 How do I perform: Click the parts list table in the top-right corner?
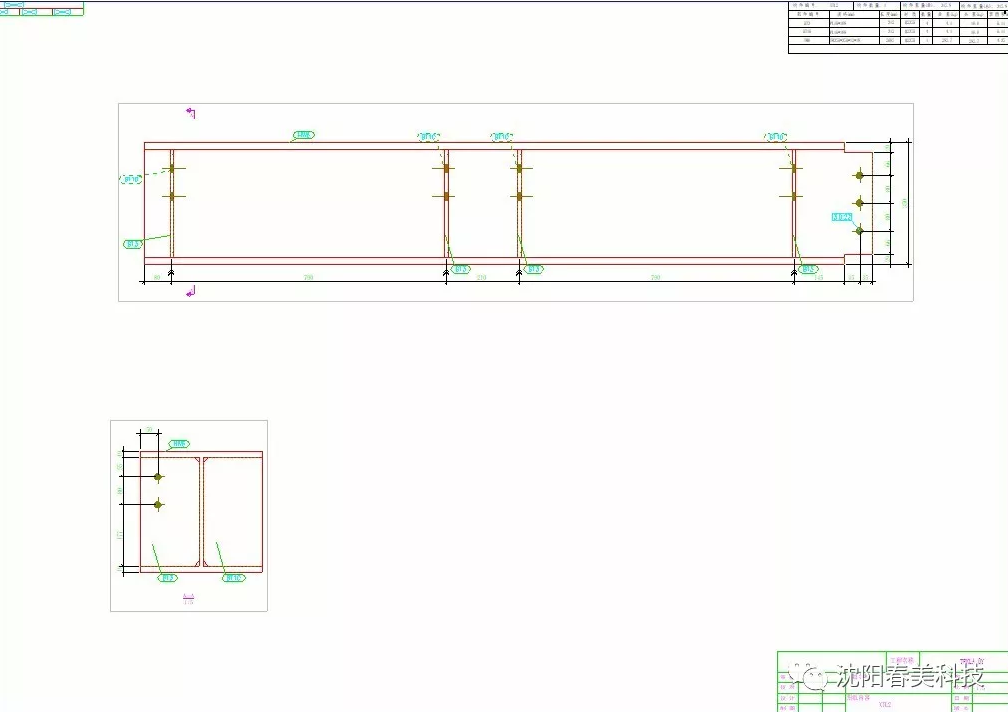point(898,27)
